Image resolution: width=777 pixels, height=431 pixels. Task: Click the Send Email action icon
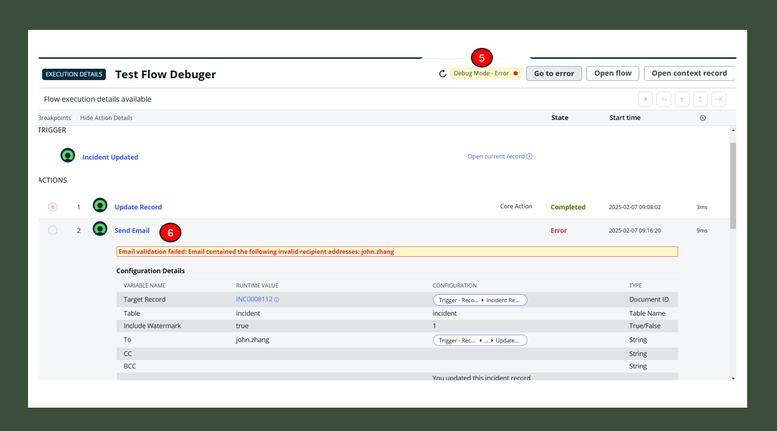tap(100, 229)
